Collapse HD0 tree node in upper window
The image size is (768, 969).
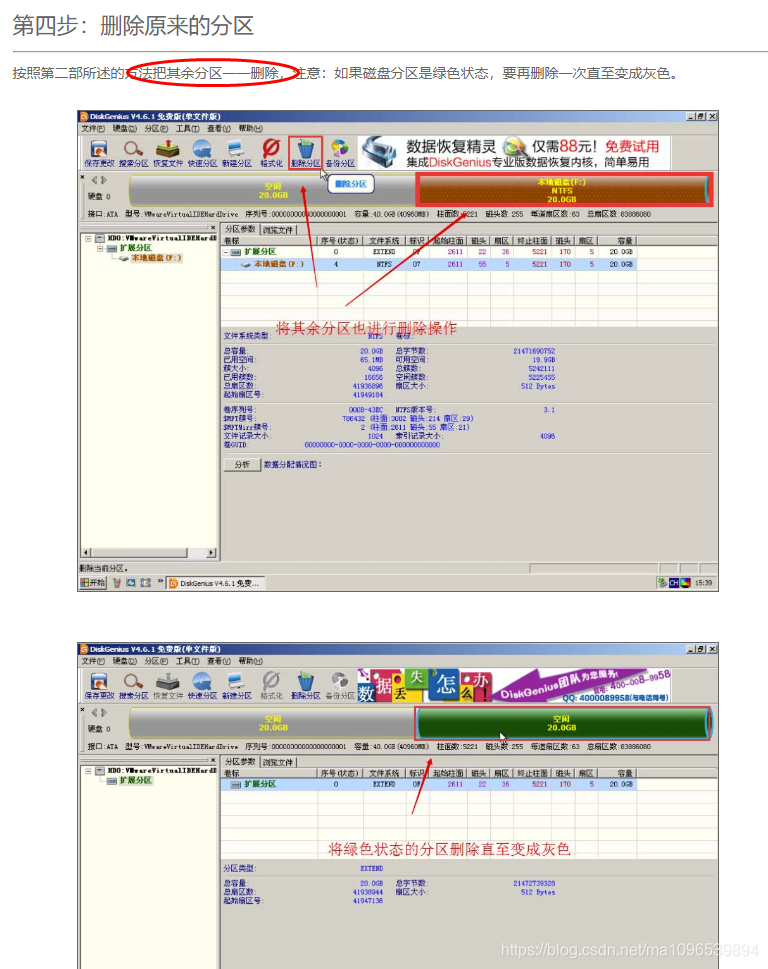(88, 239)
